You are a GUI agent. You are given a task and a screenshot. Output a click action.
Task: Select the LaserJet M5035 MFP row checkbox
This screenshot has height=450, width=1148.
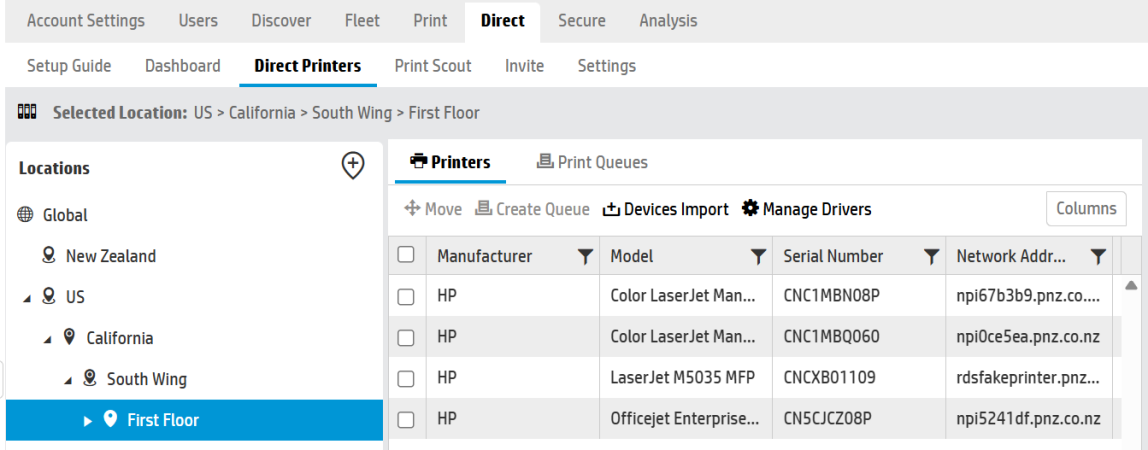coord(406,379)
